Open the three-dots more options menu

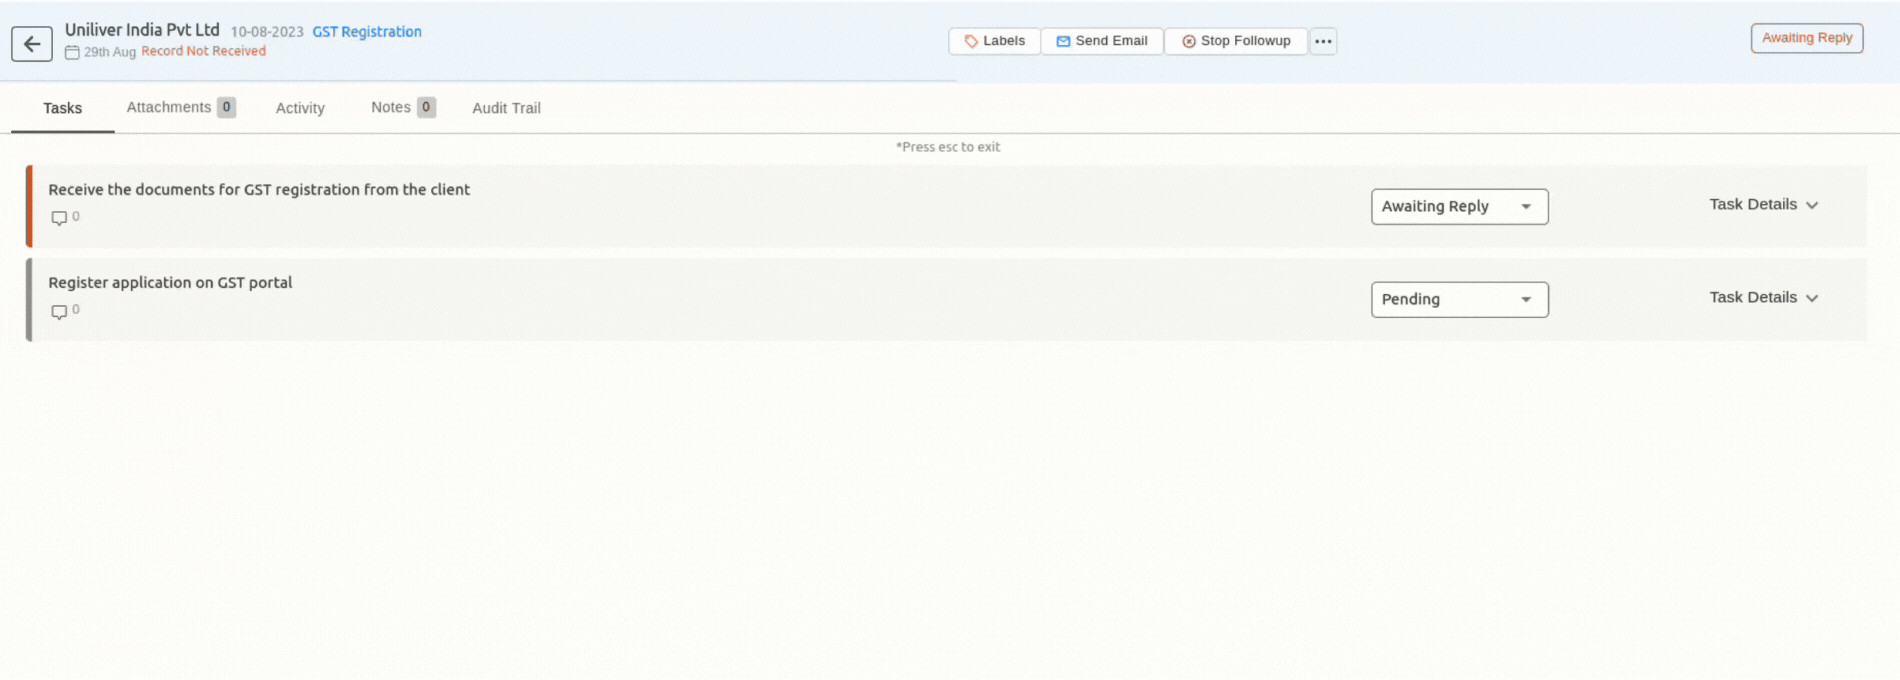[1323, 41]
